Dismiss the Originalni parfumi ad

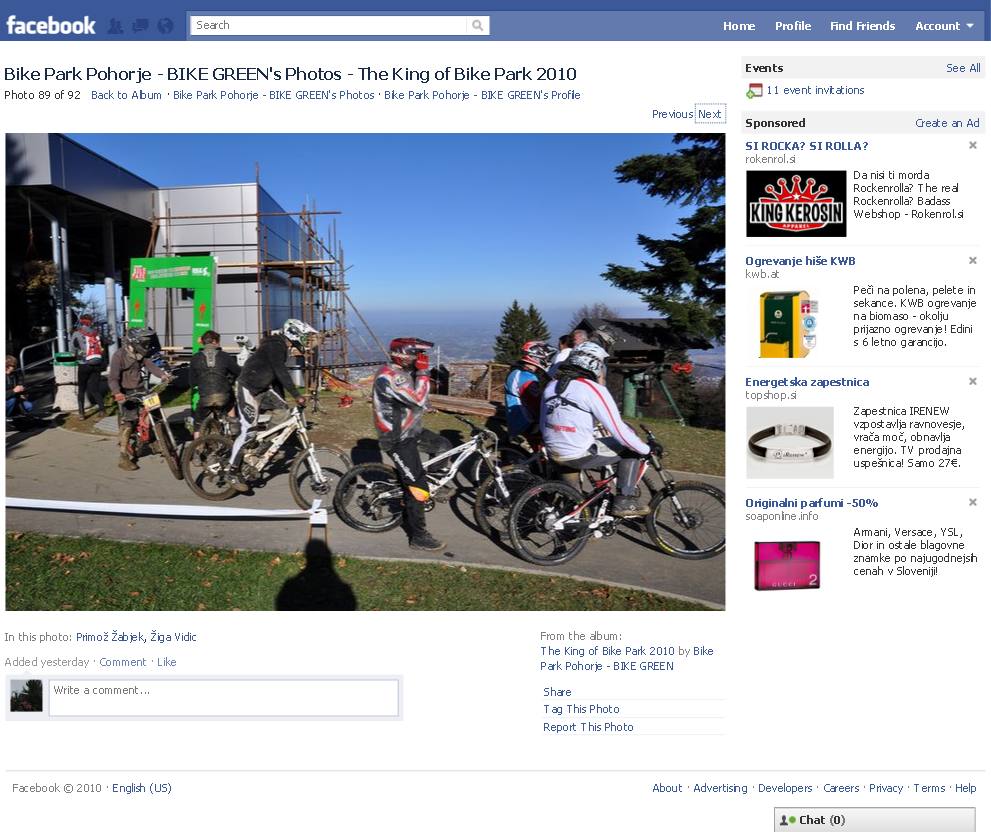point(973,502)
